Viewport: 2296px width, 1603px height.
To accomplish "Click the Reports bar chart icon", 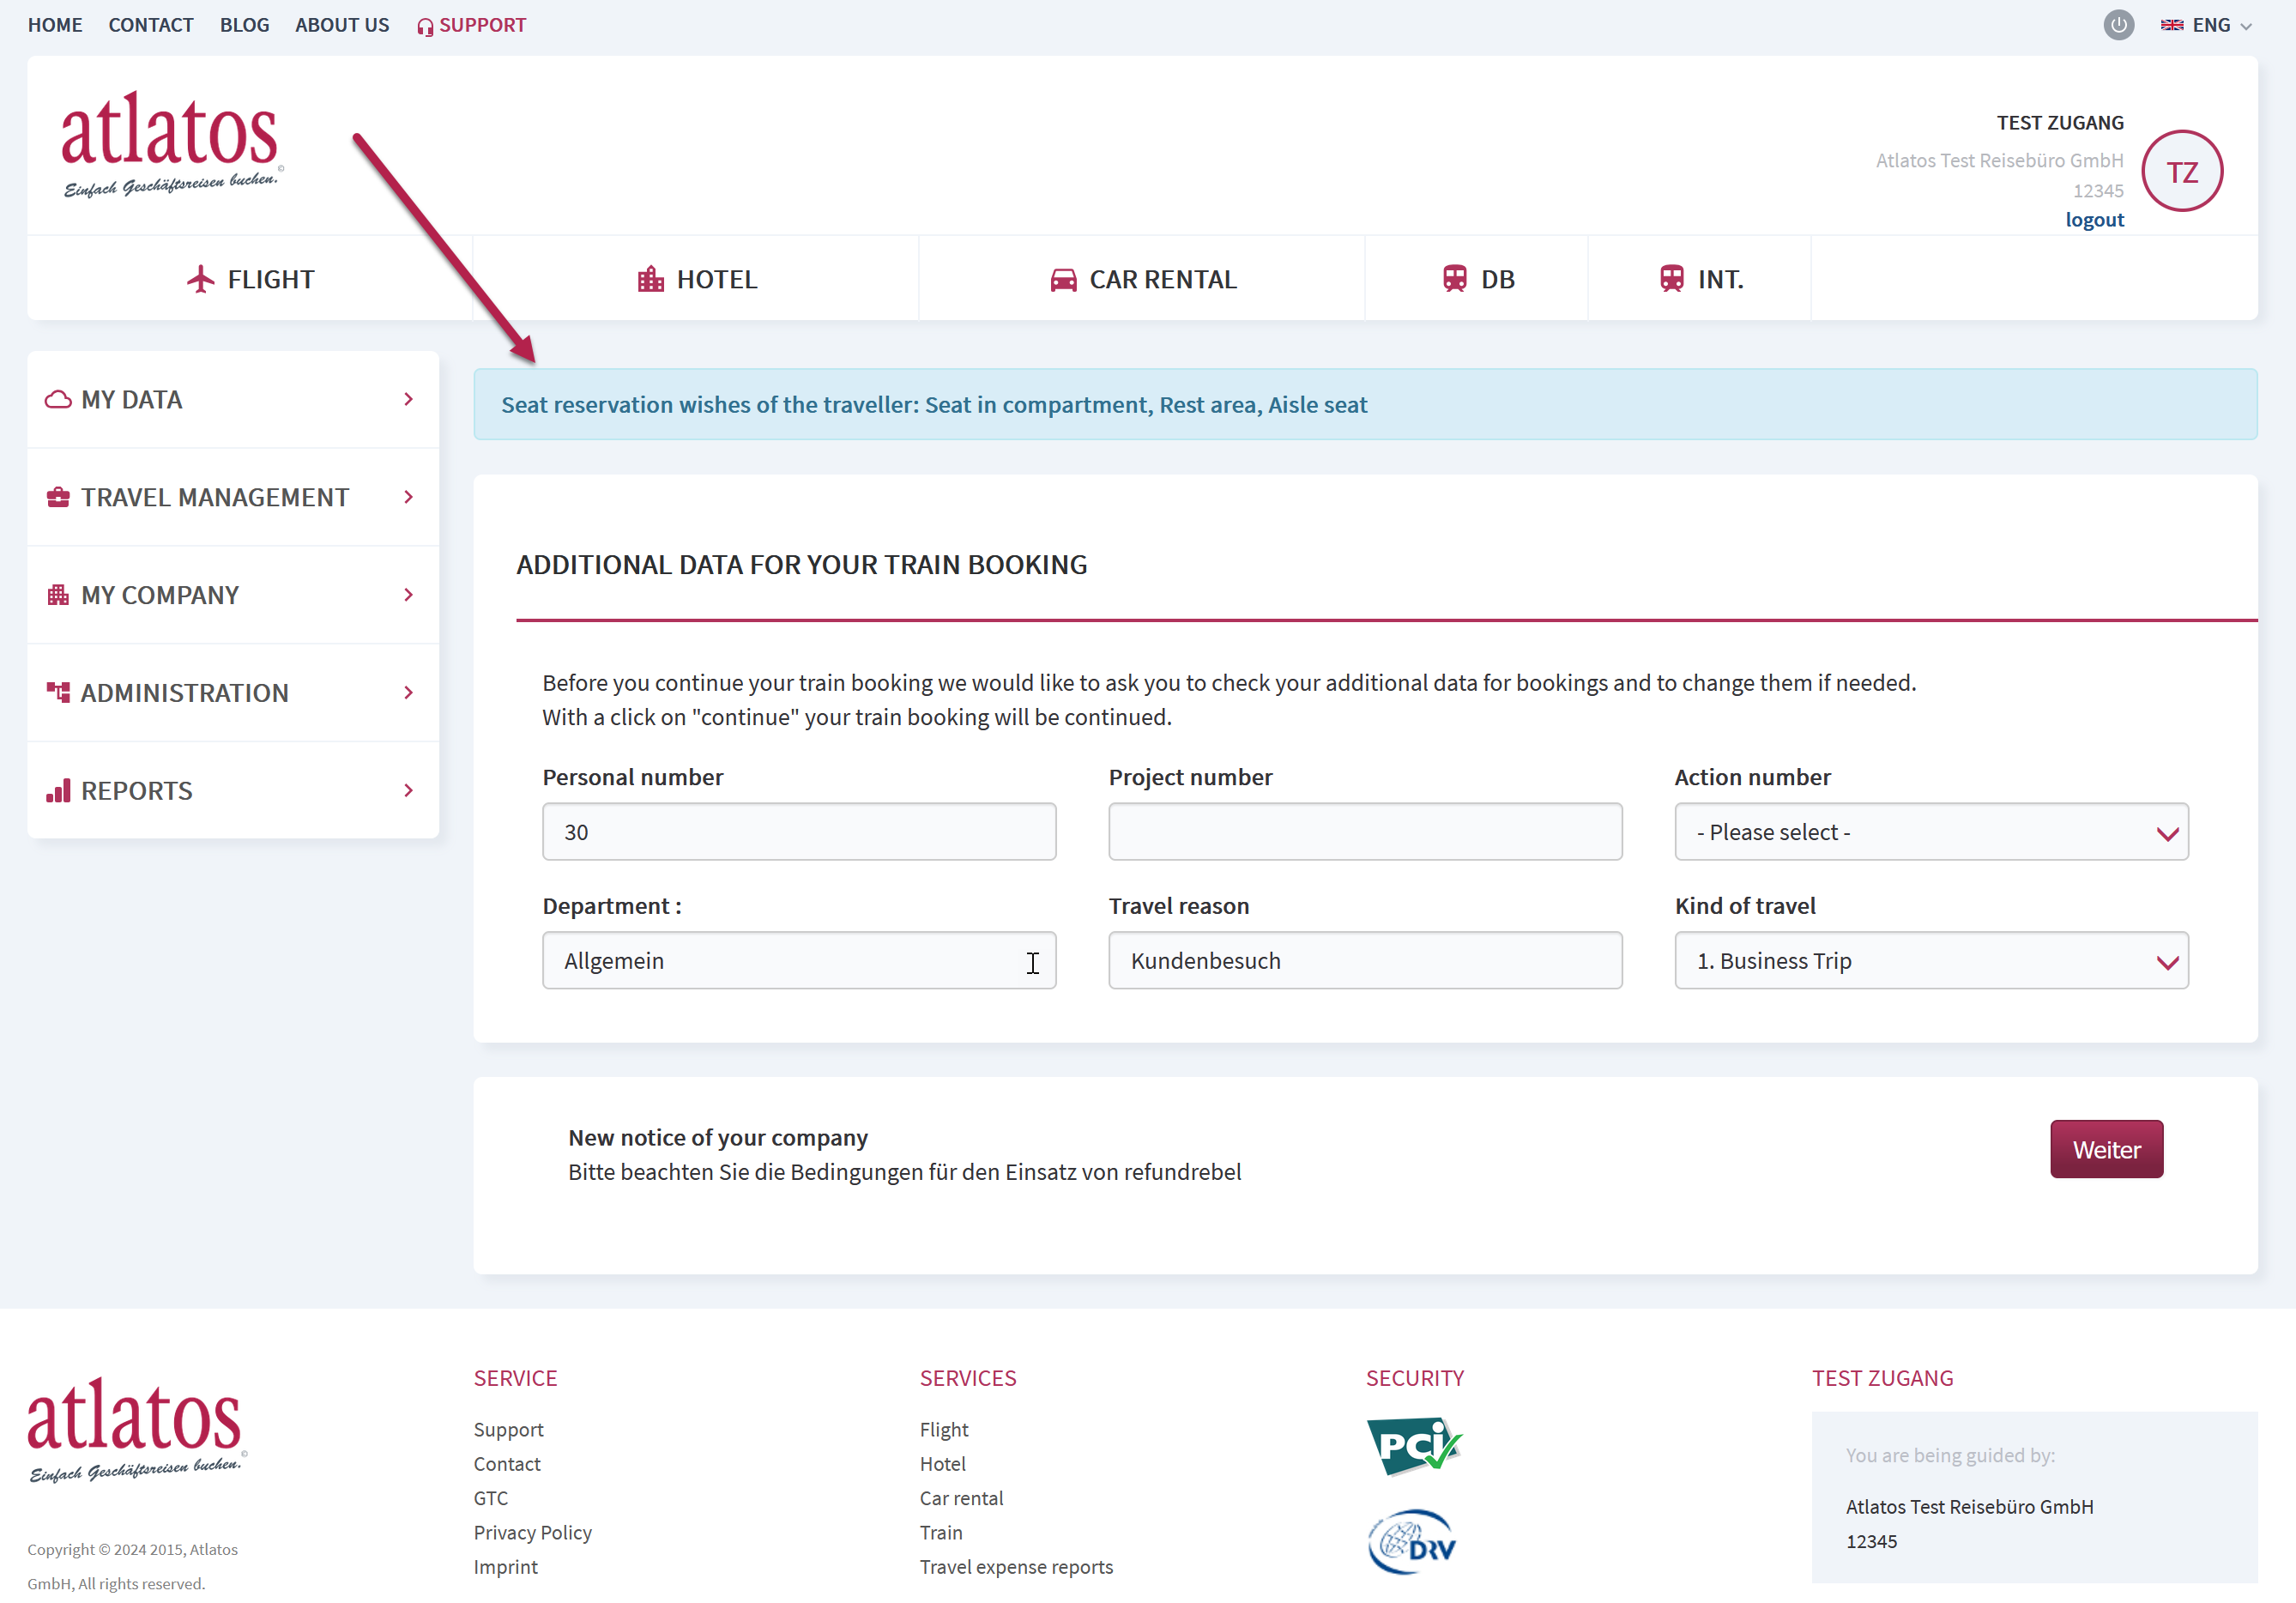I will click(58, 790).
